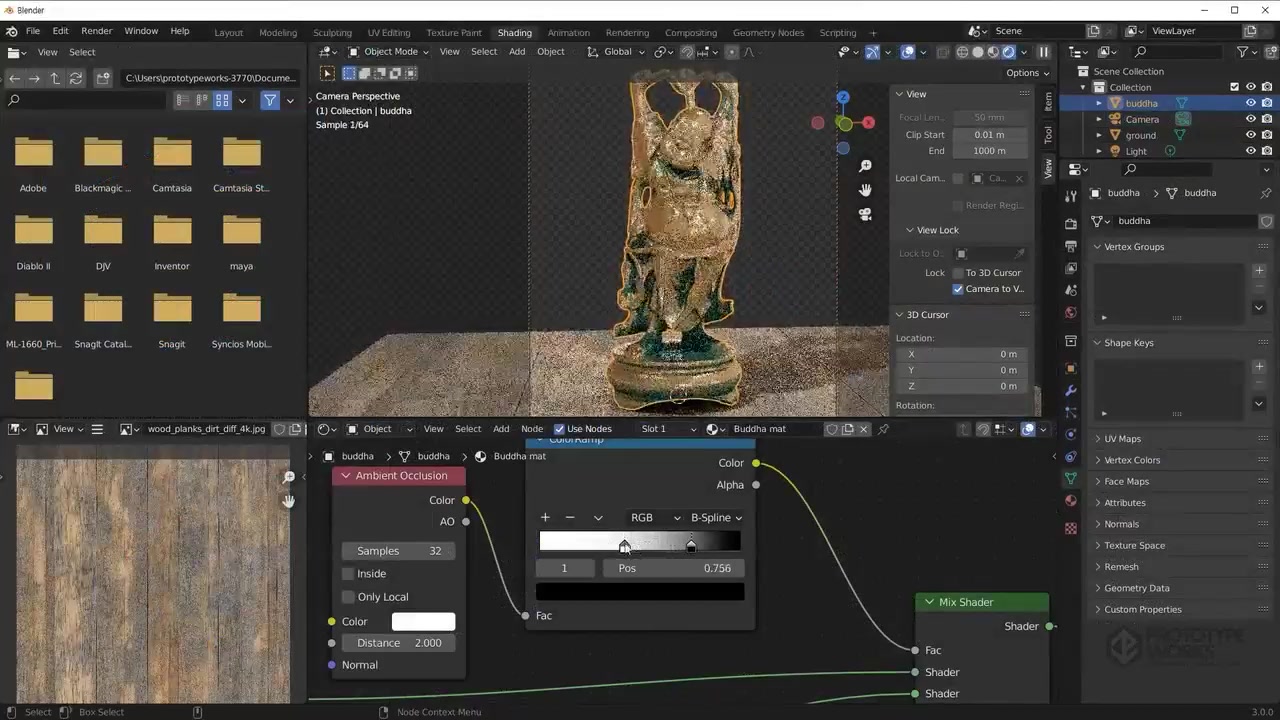This screenshot has height=720, width=1280.
Task: Open the Render menu
Action: 97,32
